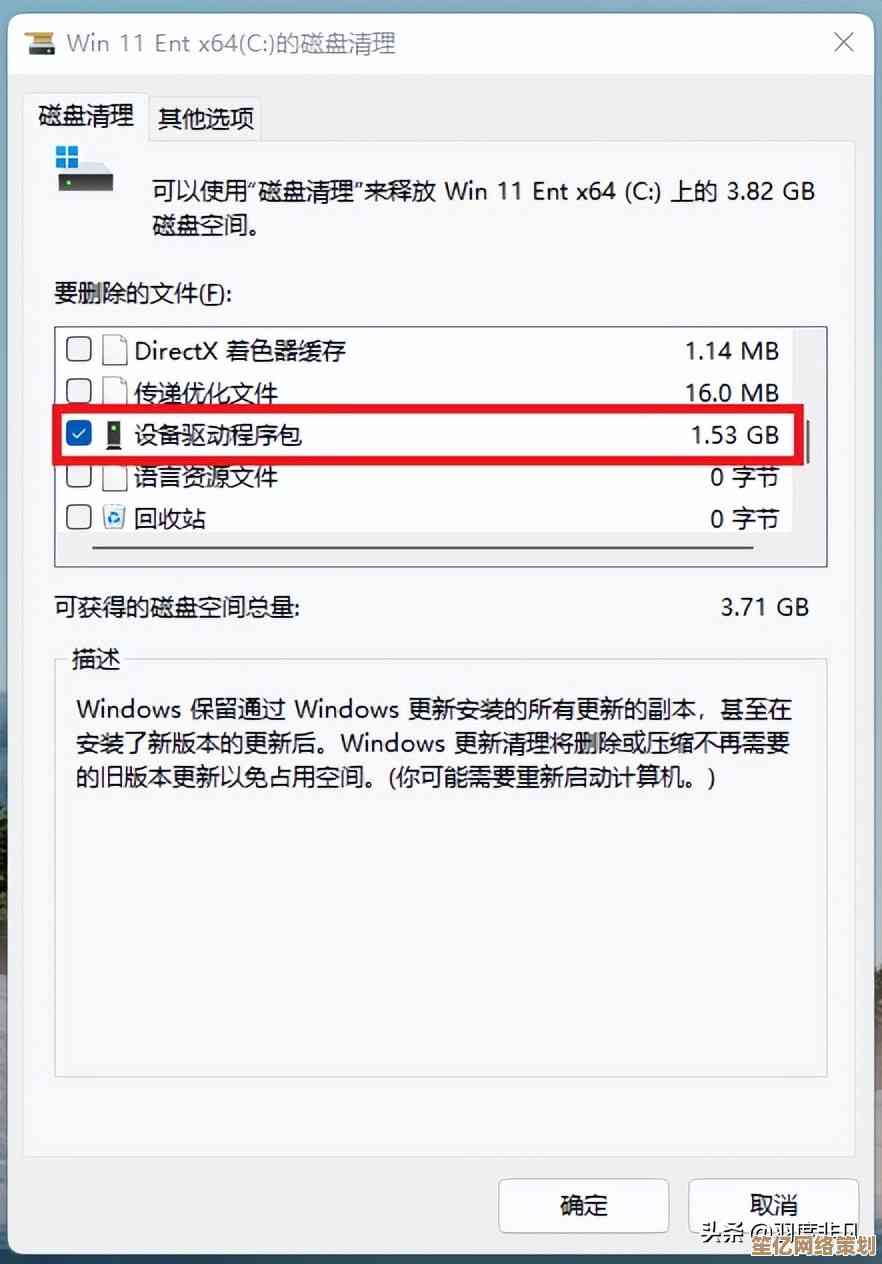This screenshot has height=1264, width=882.
Task: Select the 传递优化文件 file icon
Action: pyautogui.click(x=116, y=392)
